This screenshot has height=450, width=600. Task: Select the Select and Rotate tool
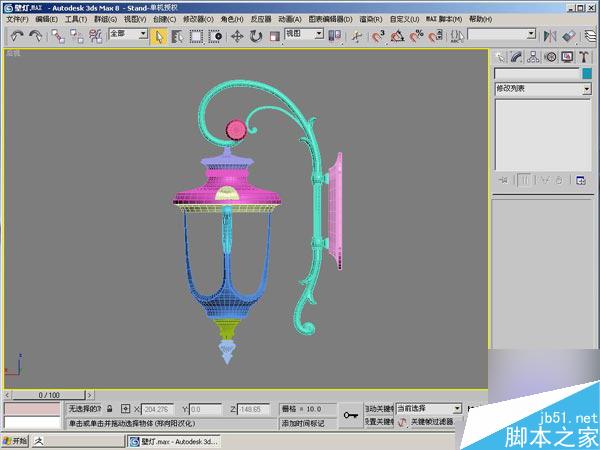[256, 36]
